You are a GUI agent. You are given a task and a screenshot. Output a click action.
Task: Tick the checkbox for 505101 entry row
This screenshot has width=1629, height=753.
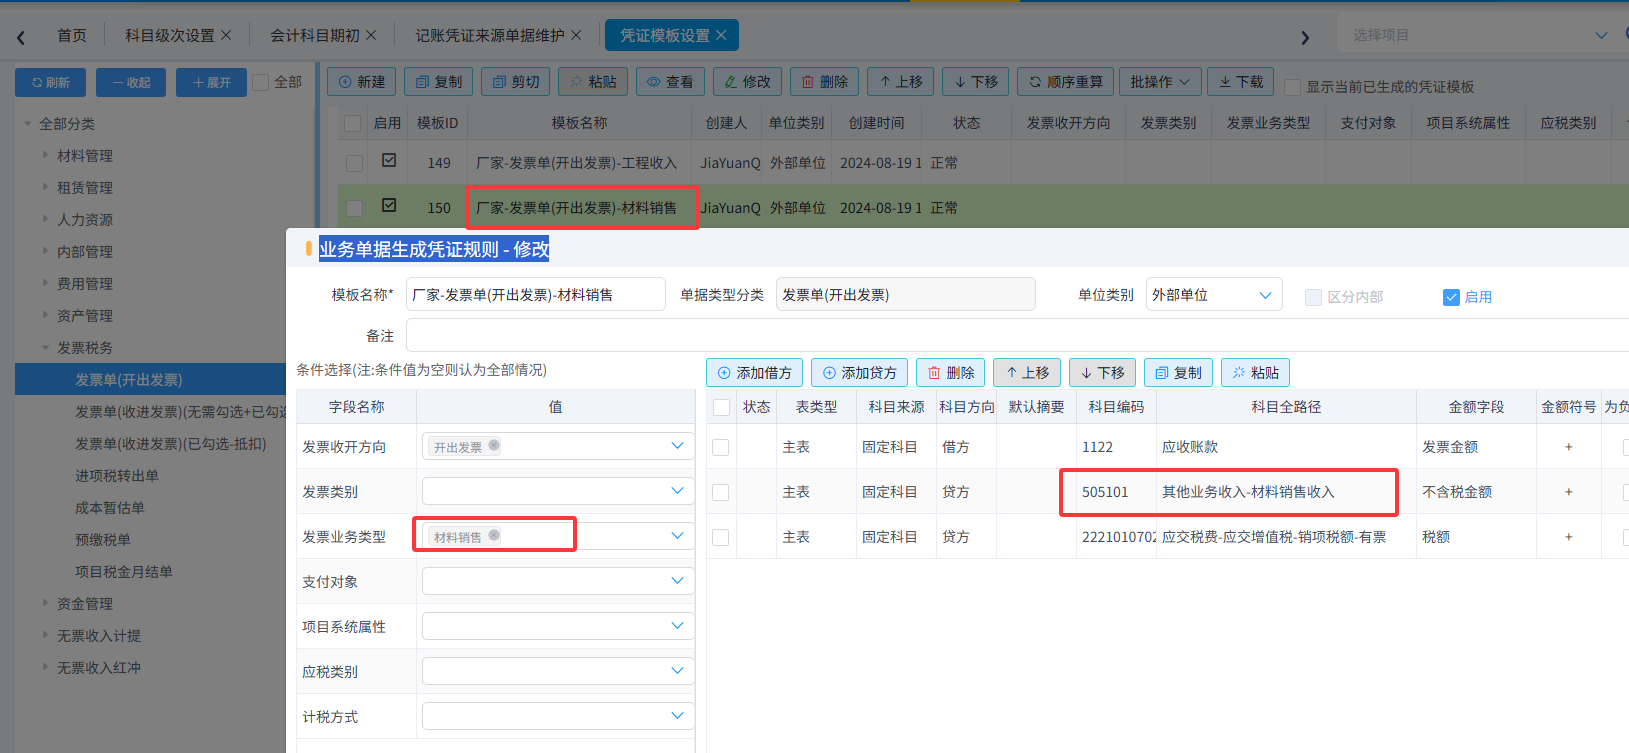point(721,492)
